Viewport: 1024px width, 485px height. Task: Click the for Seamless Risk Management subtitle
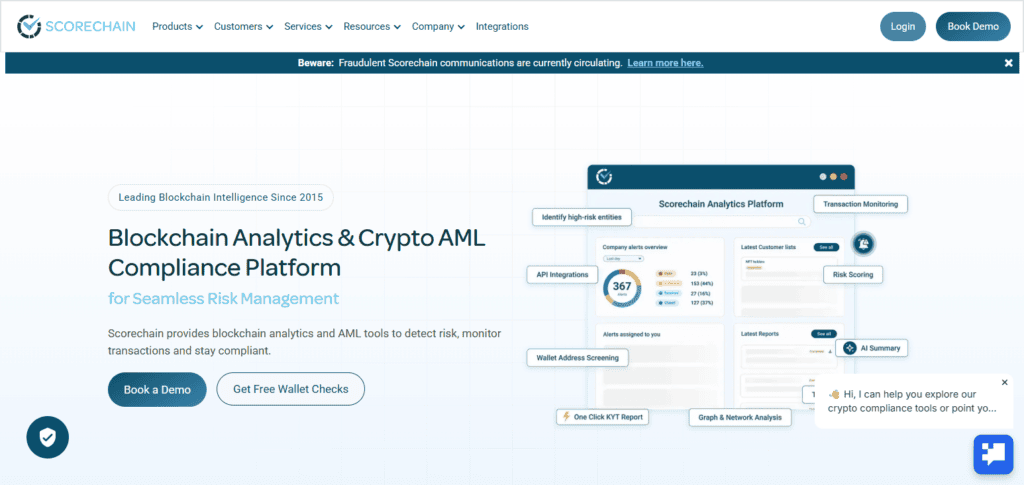click(223, 299)
